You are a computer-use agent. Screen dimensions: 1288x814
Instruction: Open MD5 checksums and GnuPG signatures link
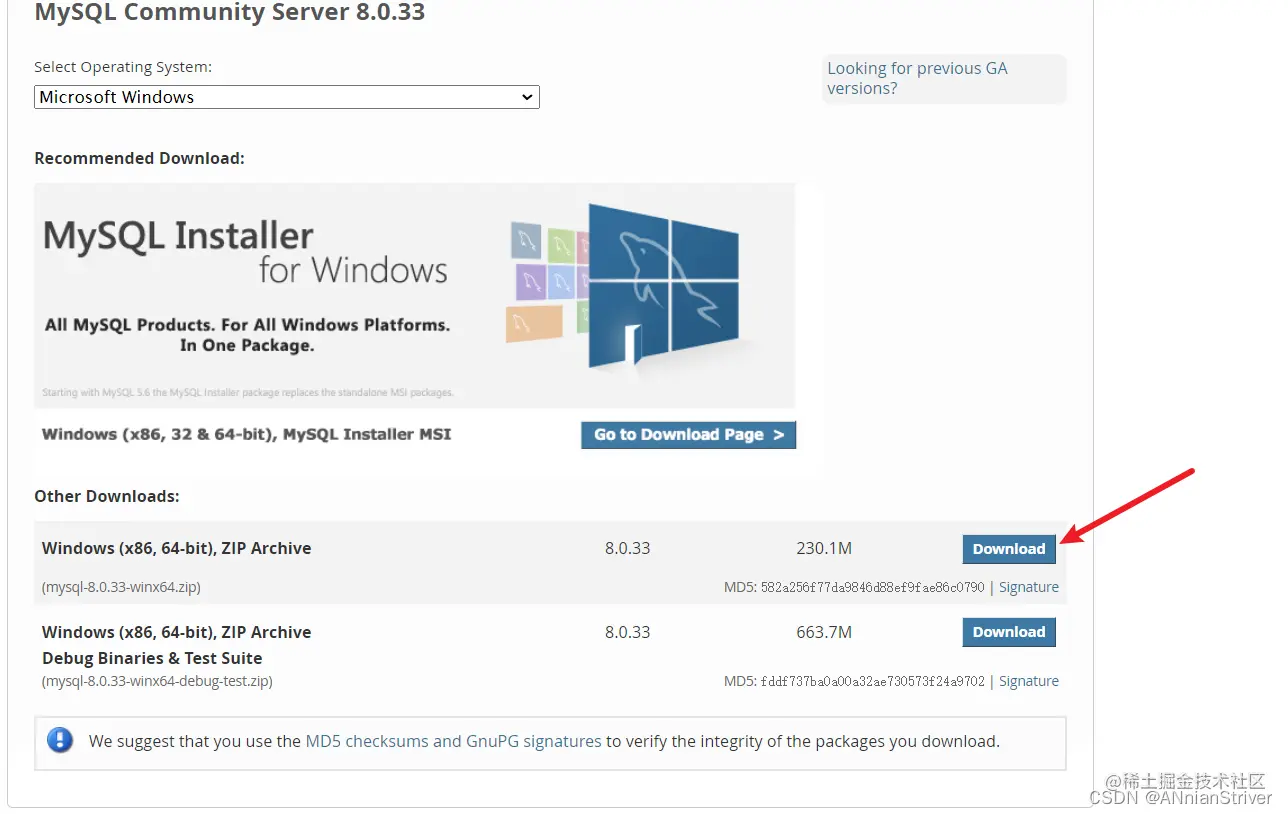(x=453, y=742)
